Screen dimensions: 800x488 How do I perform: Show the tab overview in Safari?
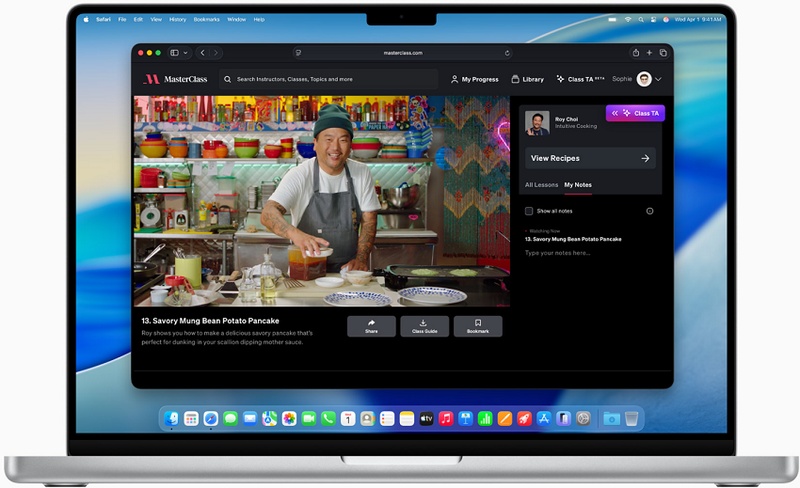click(x=663, y=53)
